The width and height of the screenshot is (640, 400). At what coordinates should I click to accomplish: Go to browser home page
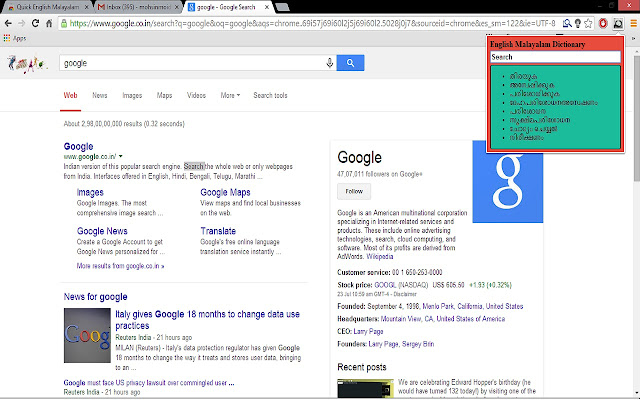click(49, 23)
